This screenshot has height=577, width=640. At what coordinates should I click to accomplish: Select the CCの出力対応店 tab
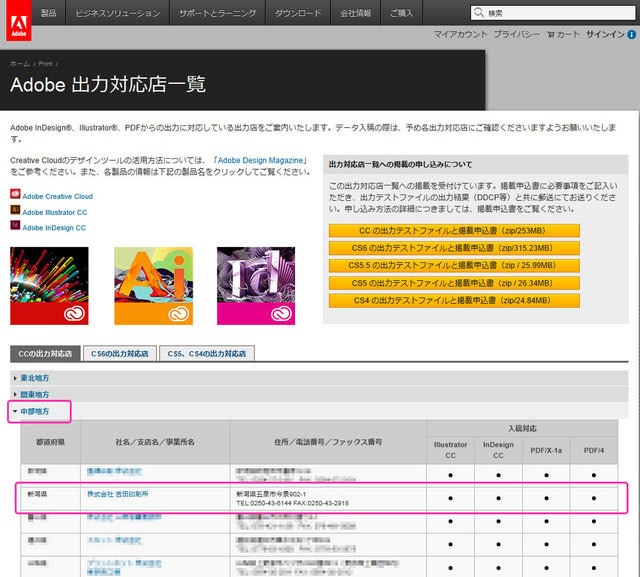click(45, 354)
